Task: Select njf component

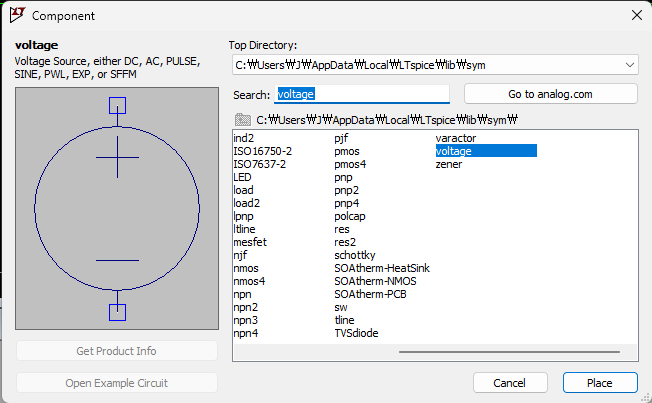Action: pyautogui.click(x=240, y=255)
